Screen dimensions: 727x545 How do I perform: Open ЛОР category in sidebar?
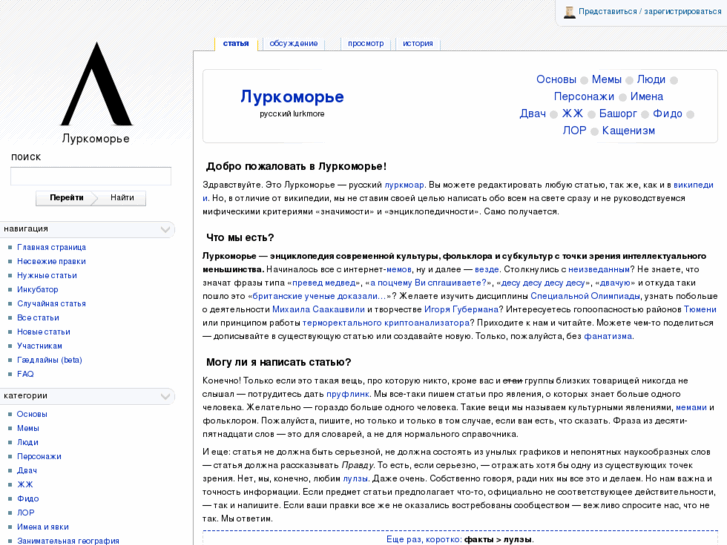(x=26, y=513)
